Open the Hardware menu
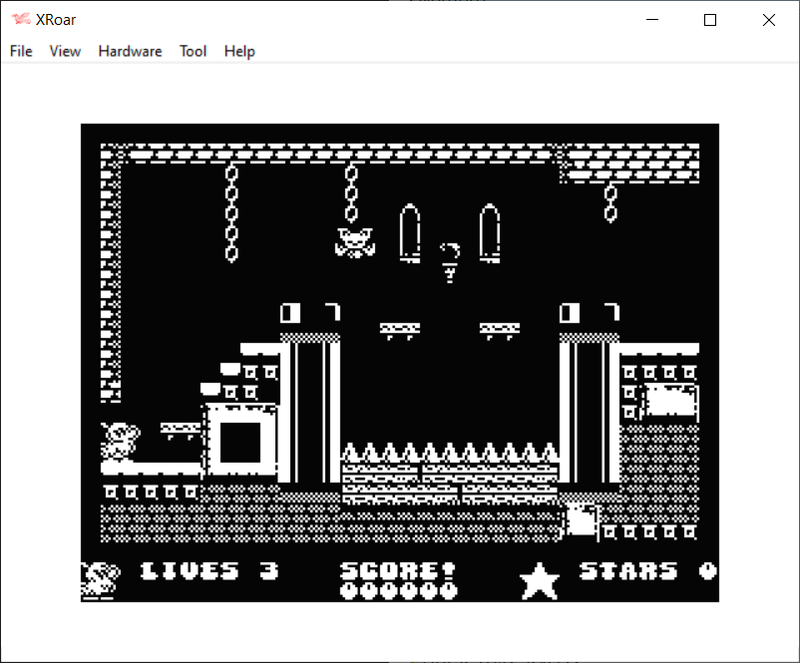This screenshot has height=663, width=800. pos(130,51)
